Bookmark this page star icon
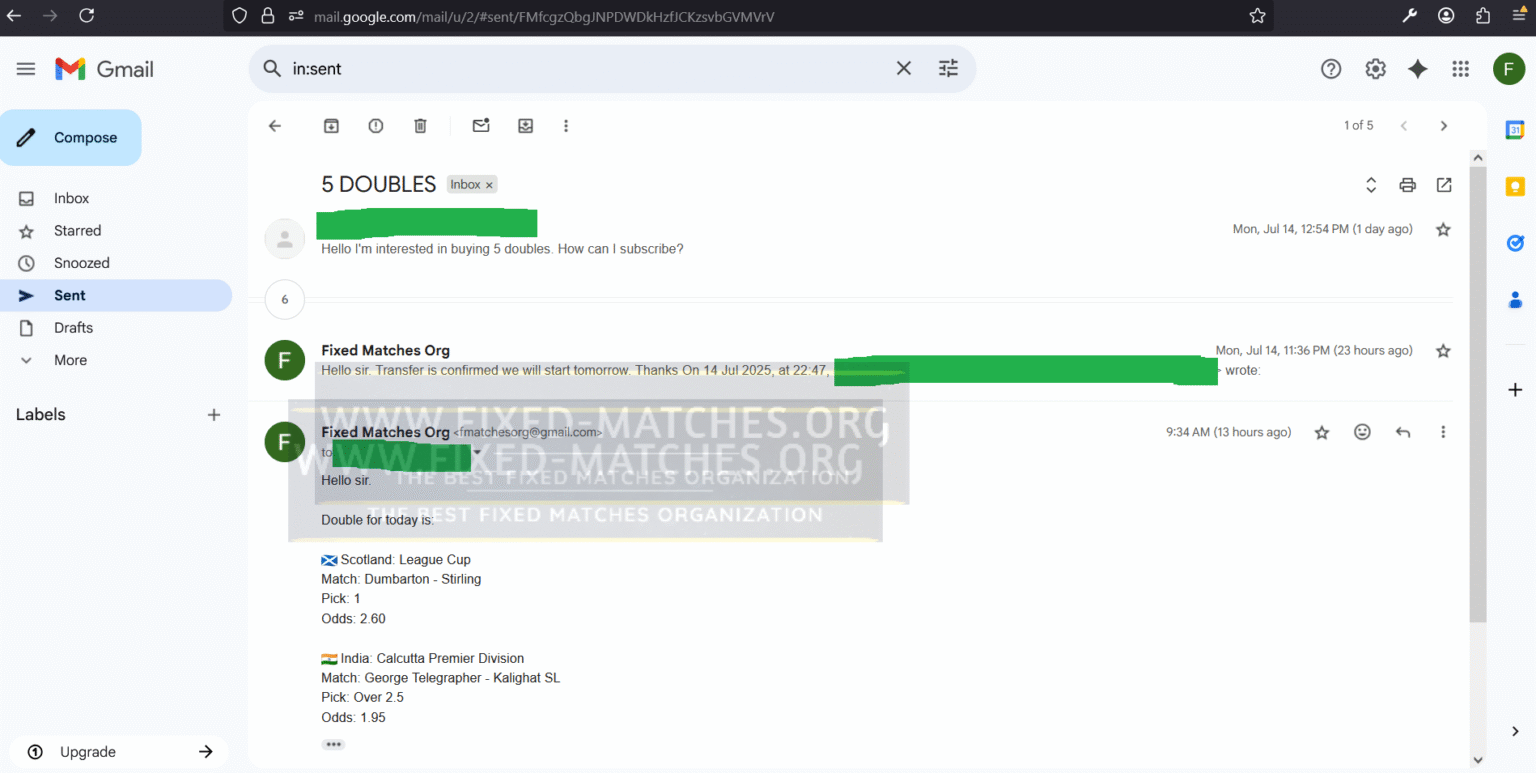 click(x=1257, y=16)
